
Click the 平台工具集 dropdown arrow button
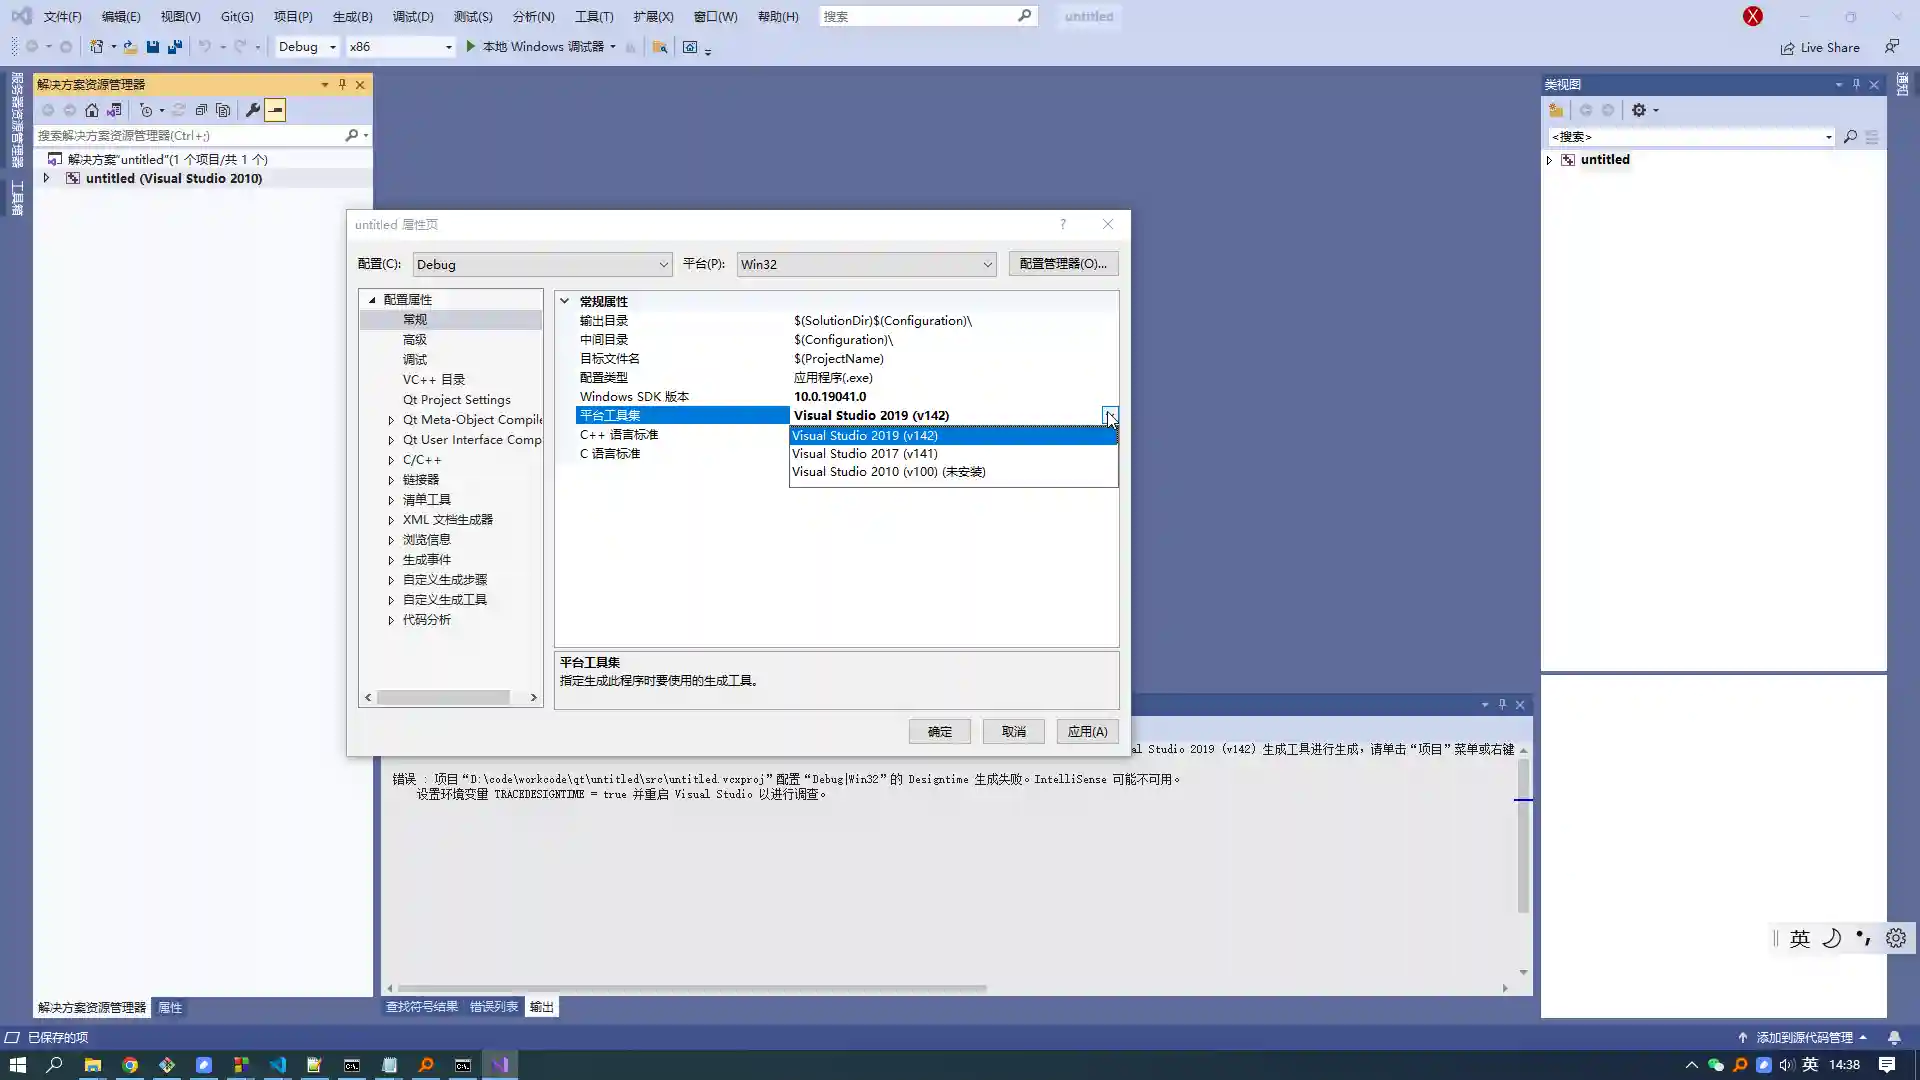[x=1110, y=415]
